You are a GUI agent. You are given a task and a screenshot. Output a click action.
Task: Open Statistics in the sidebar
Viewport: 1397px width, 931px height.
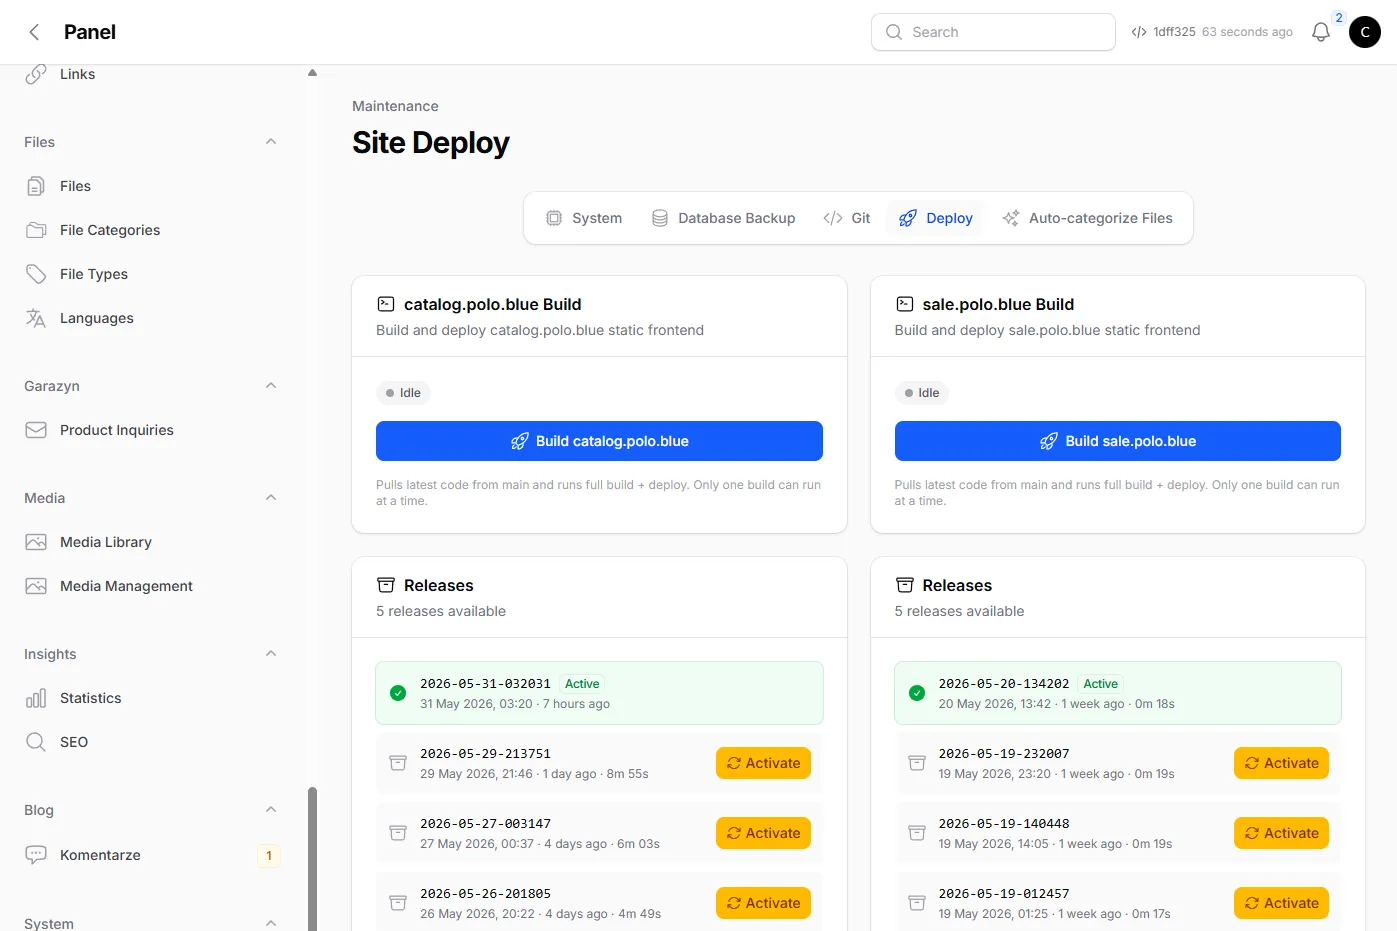click(152, 698)
